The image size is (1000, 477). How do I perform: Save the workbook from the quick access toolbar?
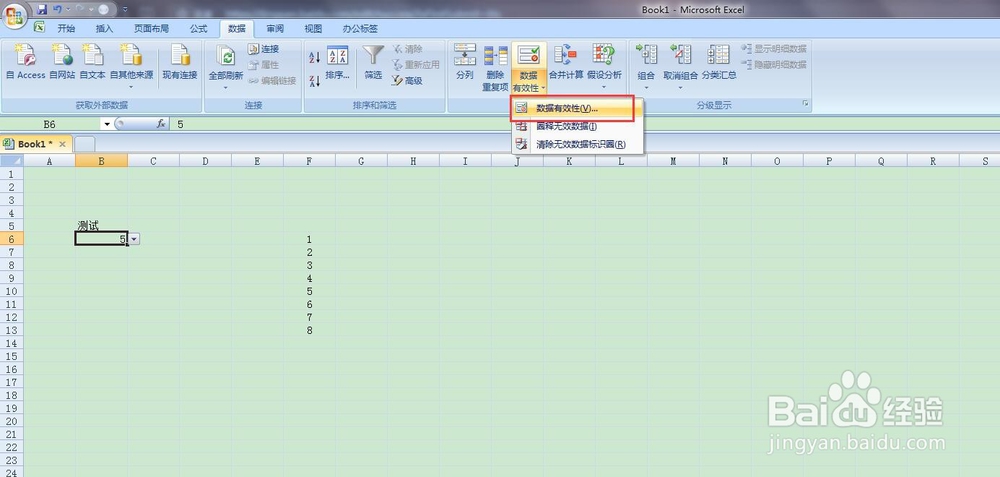click(x=42, y=10)
